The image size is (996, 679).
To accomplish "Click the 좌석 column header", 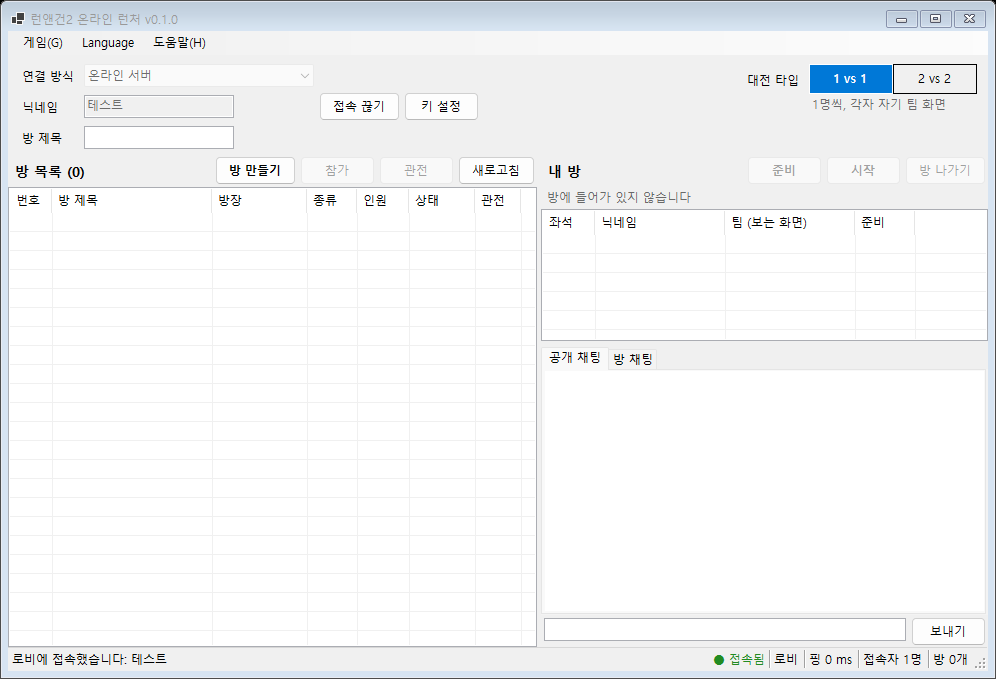I will tap(569, 222).
